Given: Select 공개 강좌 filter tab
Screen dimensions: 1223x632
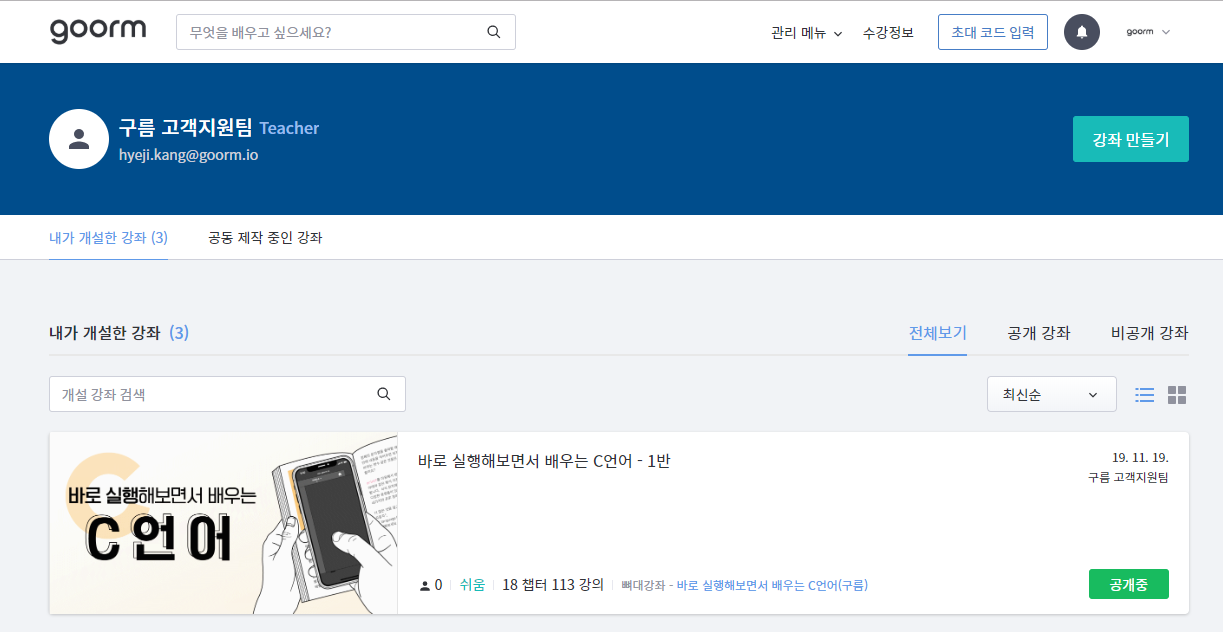Looking at the screenshot, I should (1039, 333).
